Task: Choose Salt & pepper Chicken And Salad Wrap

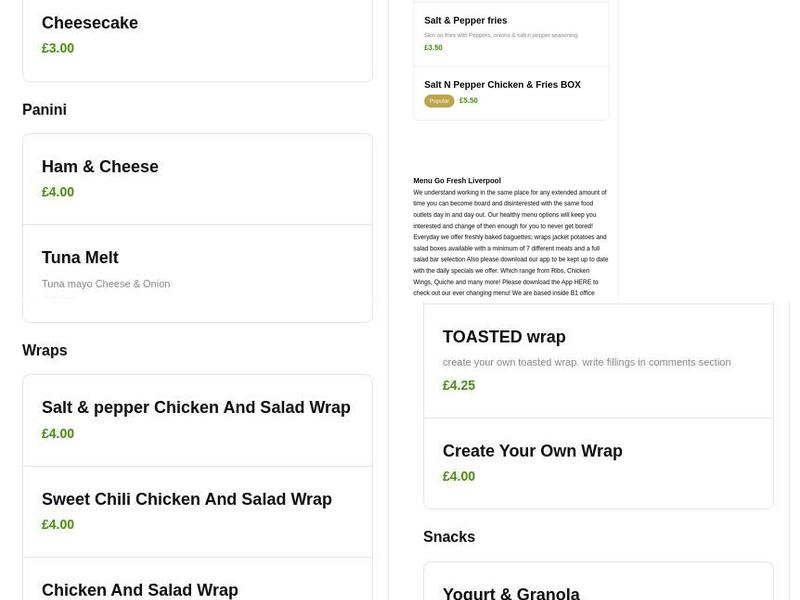Action: point(195,407)
